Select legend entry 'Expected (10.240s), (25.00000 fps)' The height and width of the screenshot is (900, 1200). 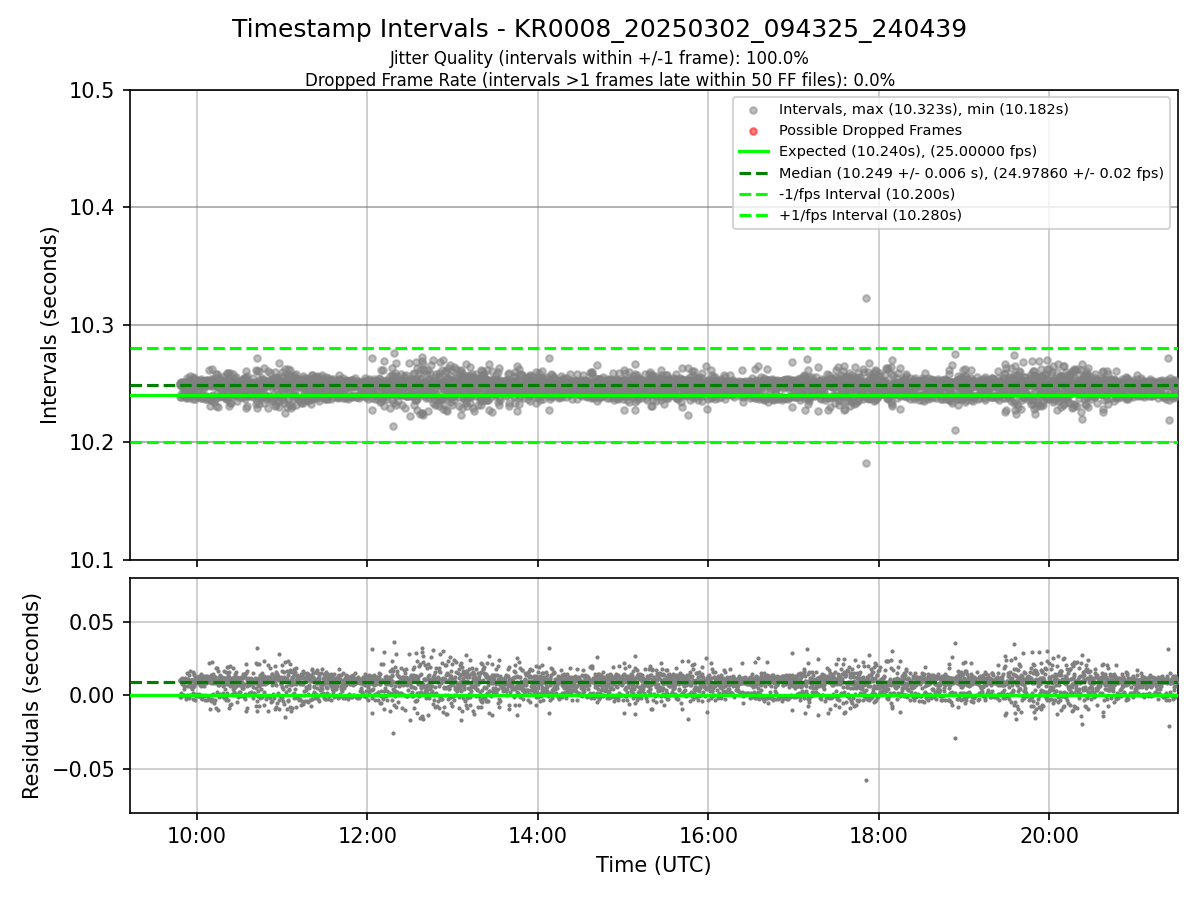click(x=907, y=151)
